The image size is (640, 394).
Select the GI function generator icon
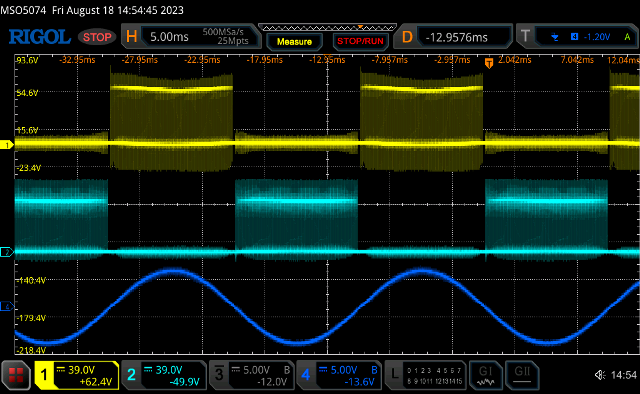(x=485, y=375)
